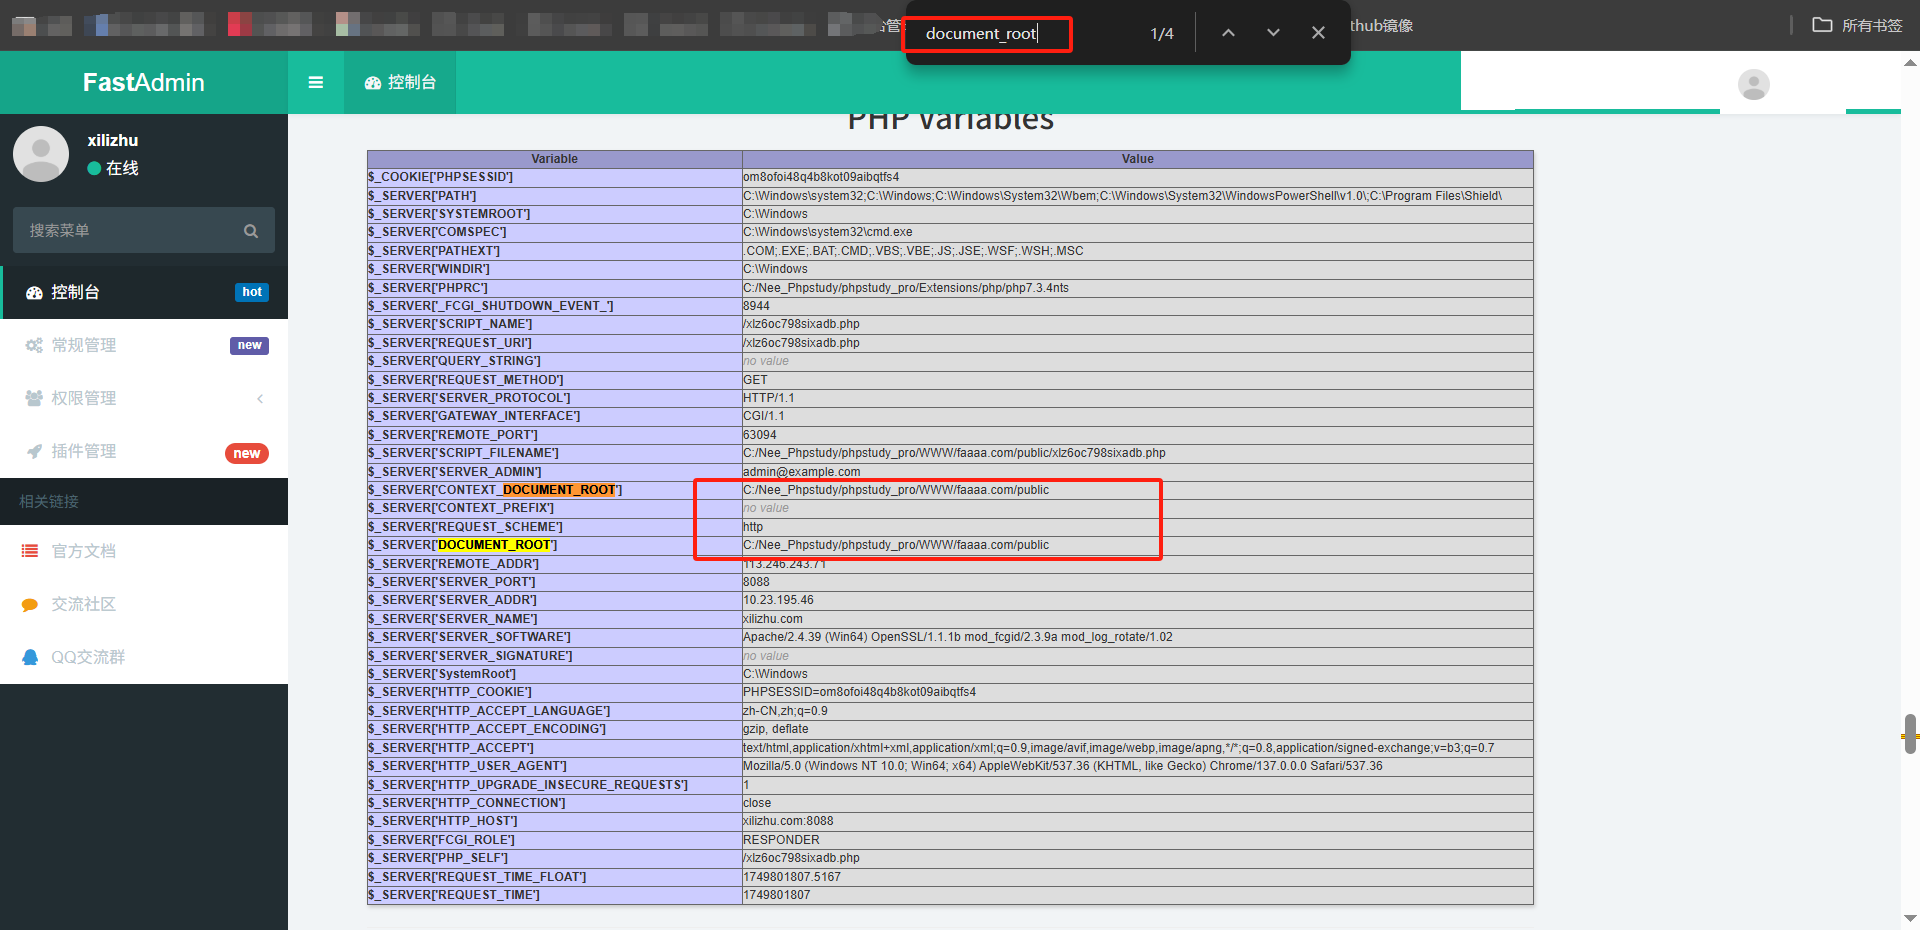
Task: Open 常规管理 sidebar menu item
Action: coord(144,345)
